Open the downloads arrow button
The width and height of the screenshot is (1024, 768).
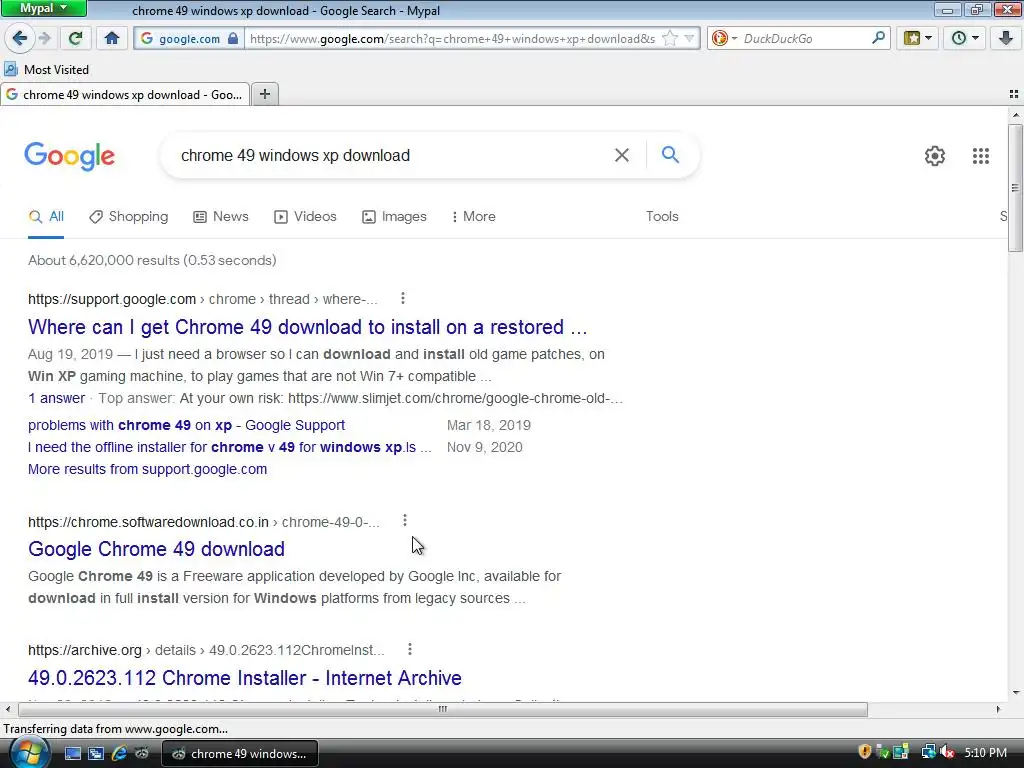[1006, 39]
